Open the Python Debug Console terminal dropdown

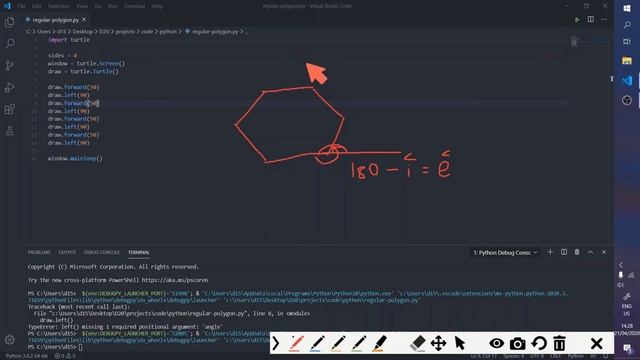point(505,253)
